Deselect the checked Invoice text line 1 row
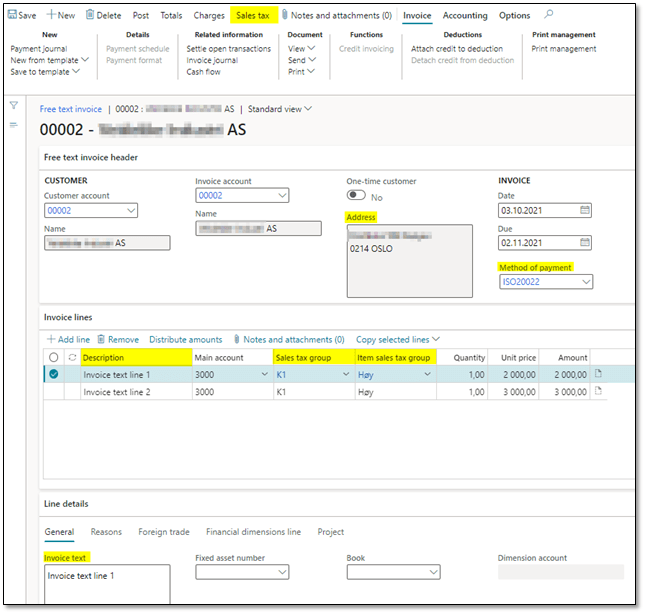Screen dimensions: 645x614 click(x=54, y=375)
